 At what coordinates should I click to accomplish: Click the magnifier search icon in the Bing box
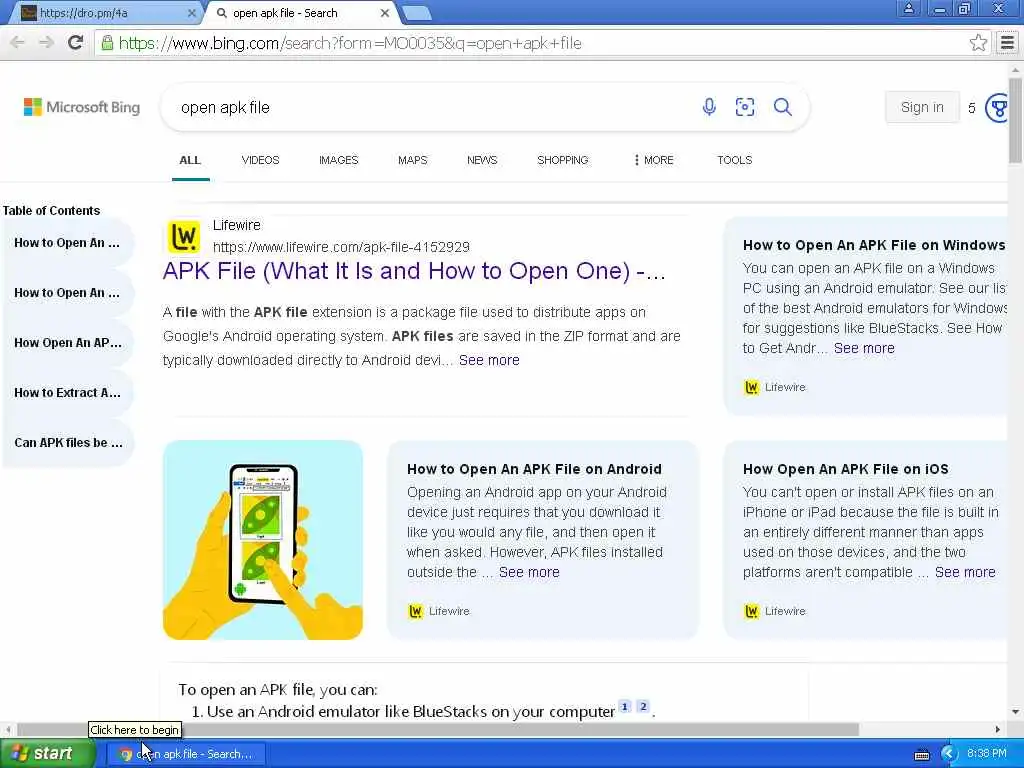782,106
